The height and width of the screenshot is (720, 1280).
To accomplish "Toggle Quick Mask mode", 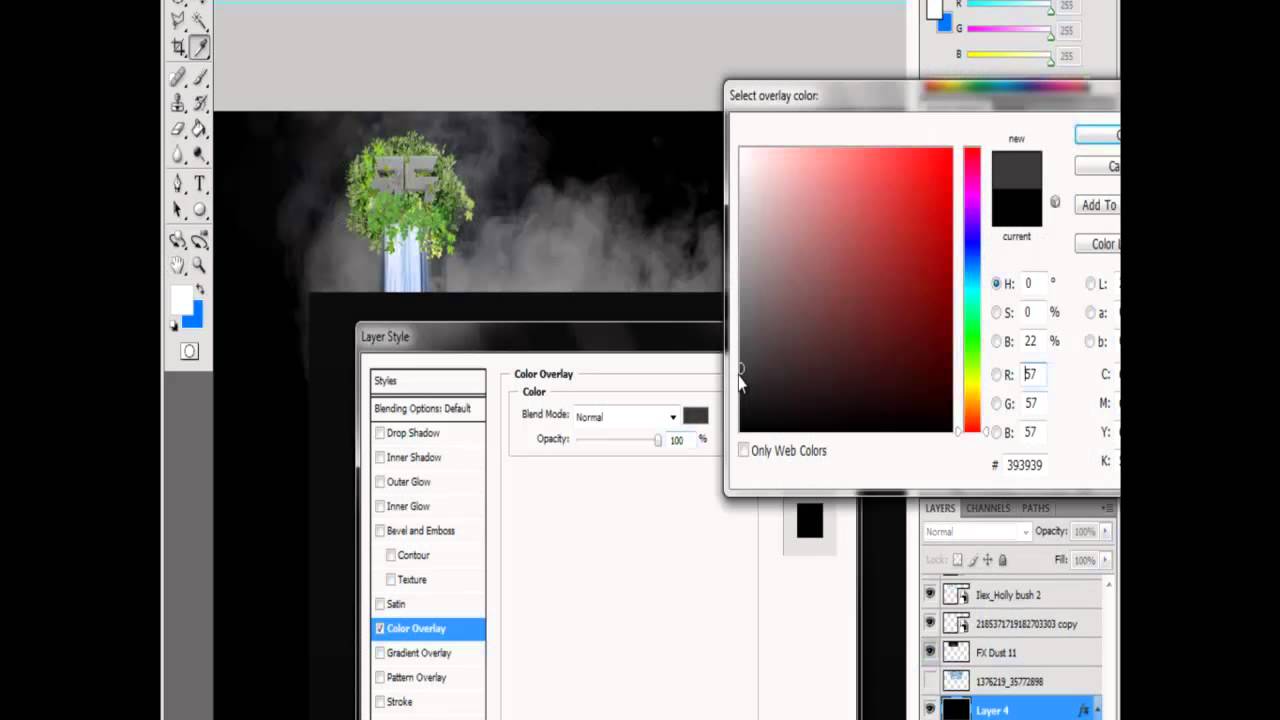I will coord(189,351).
